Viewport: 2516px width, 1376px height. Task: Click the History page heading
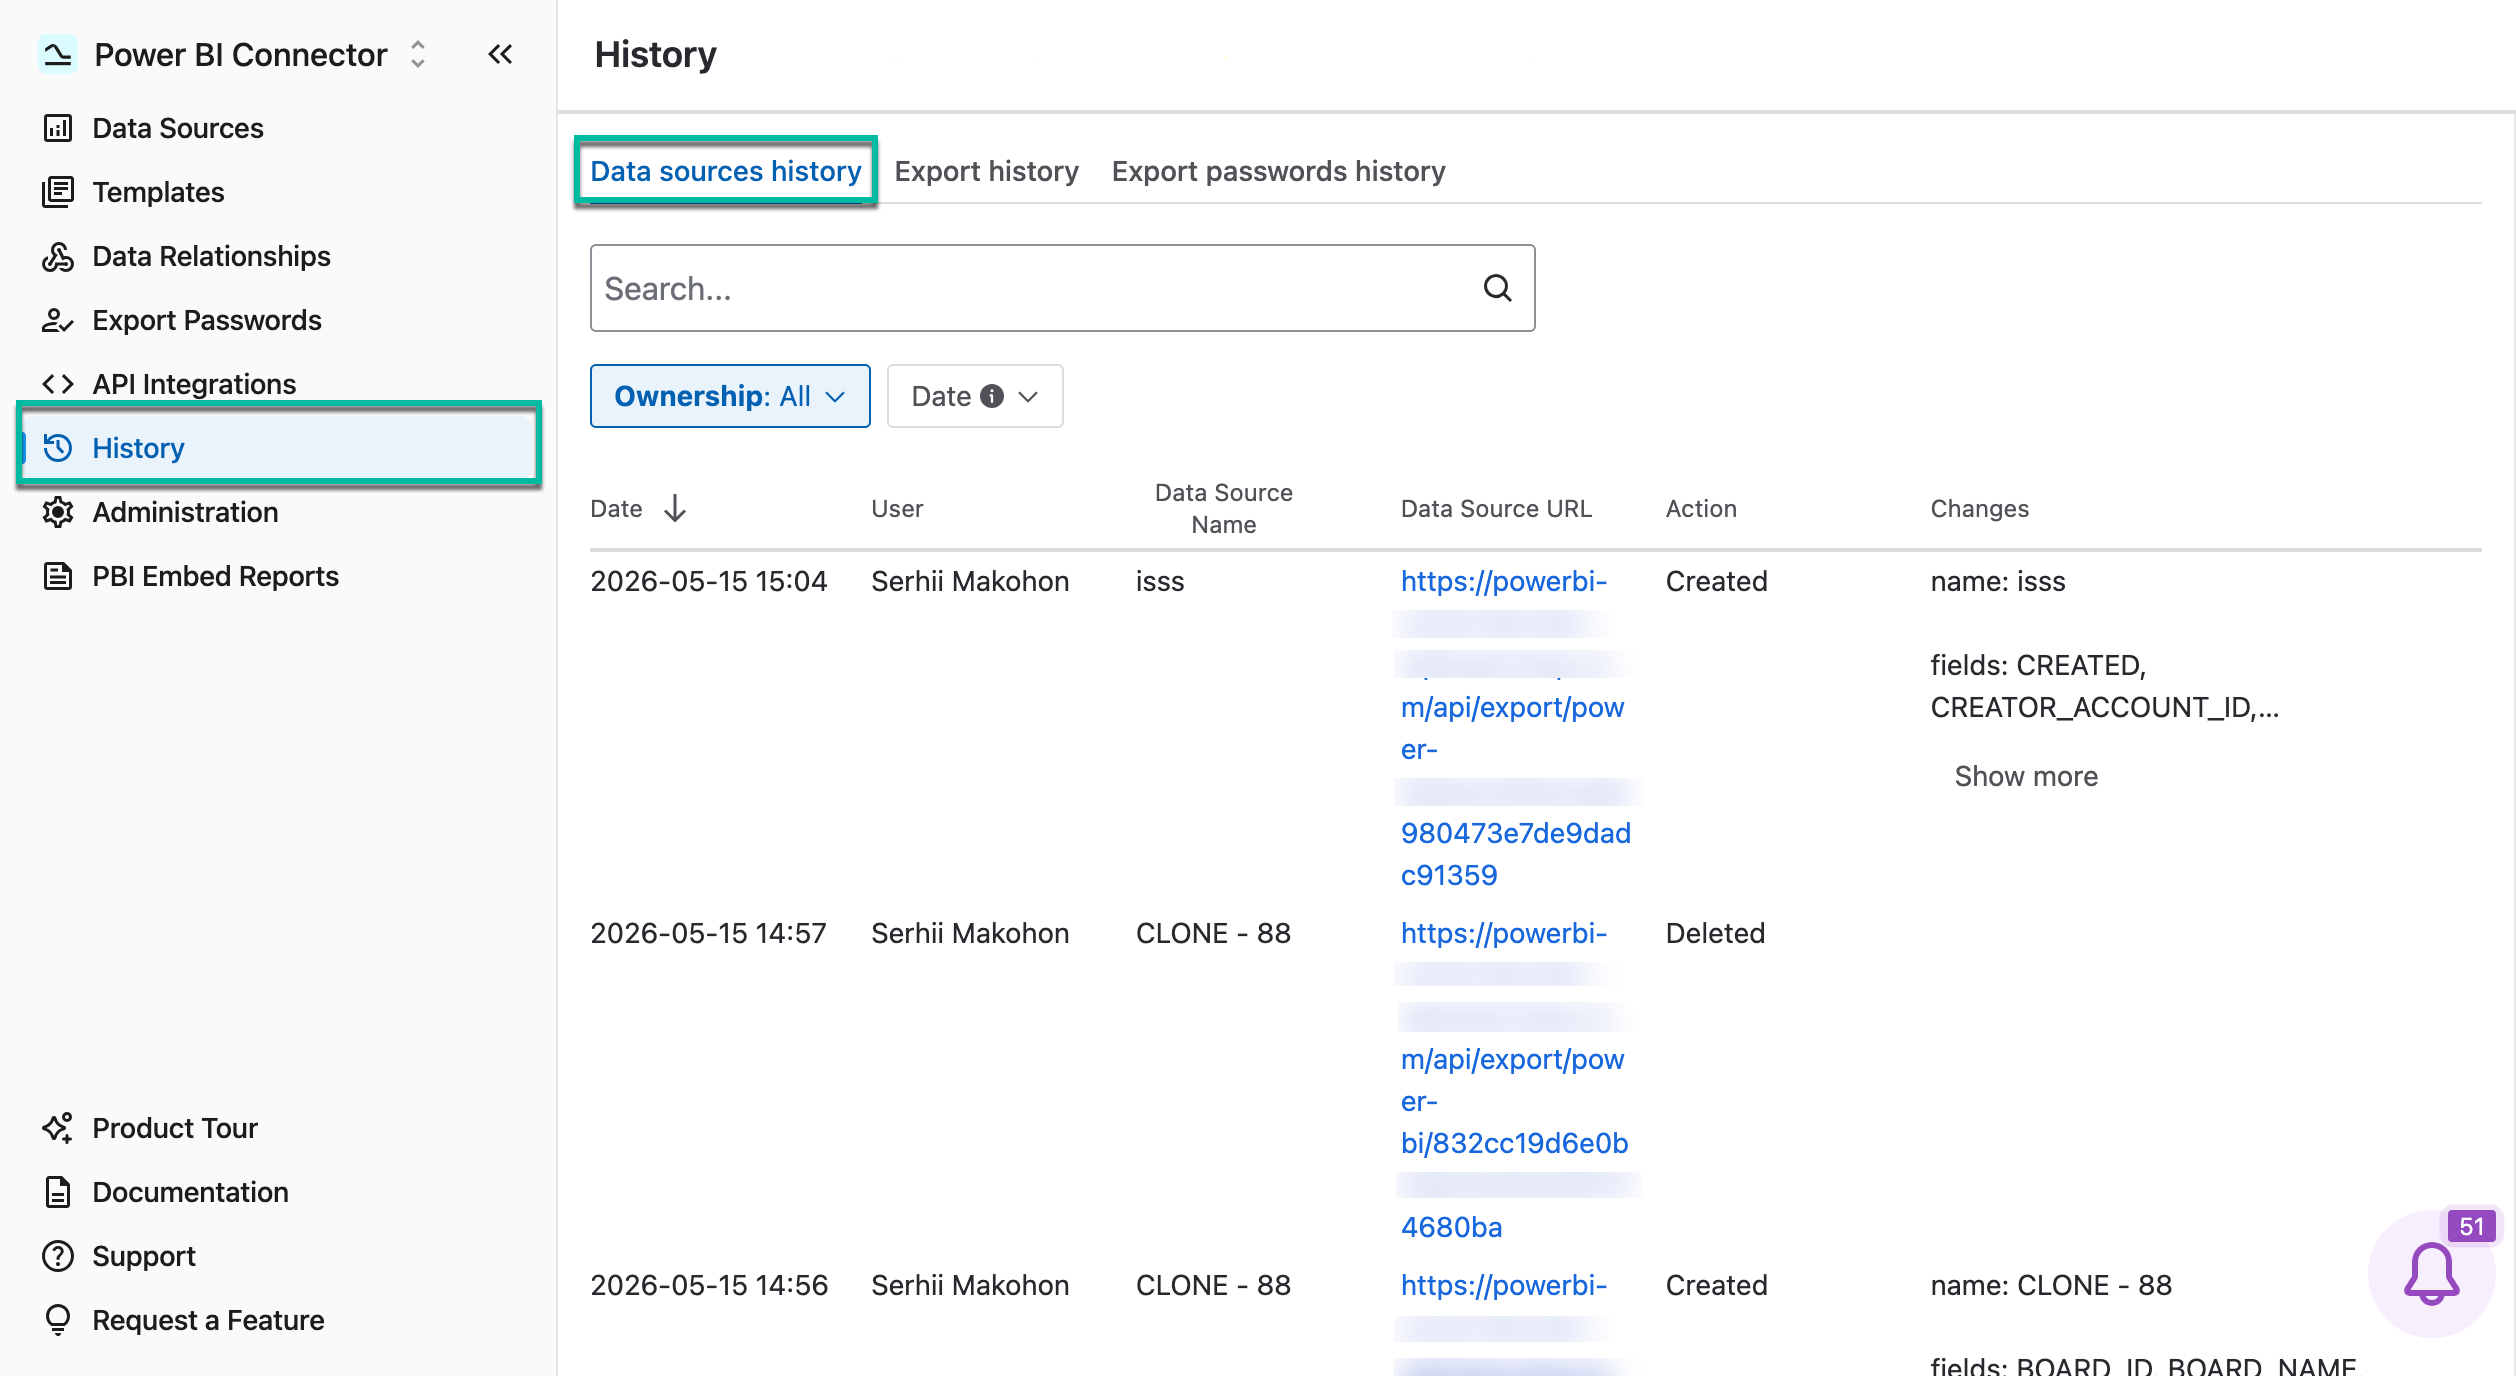pos(655,54)
